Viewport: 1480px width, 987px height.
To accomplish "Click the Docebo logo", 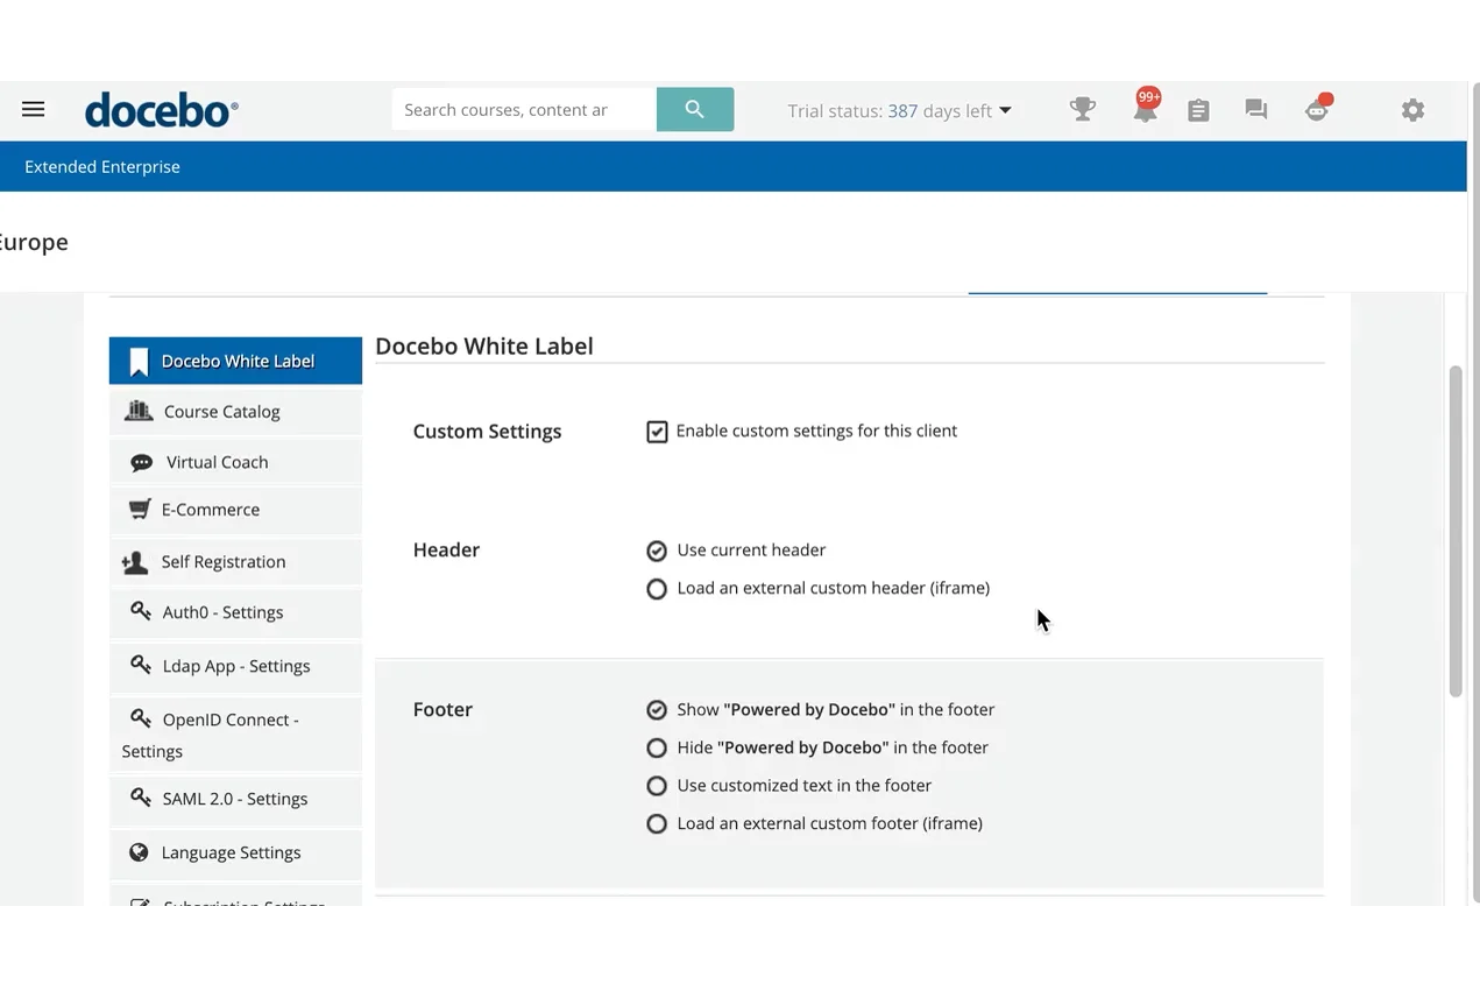I will [161, 110].
